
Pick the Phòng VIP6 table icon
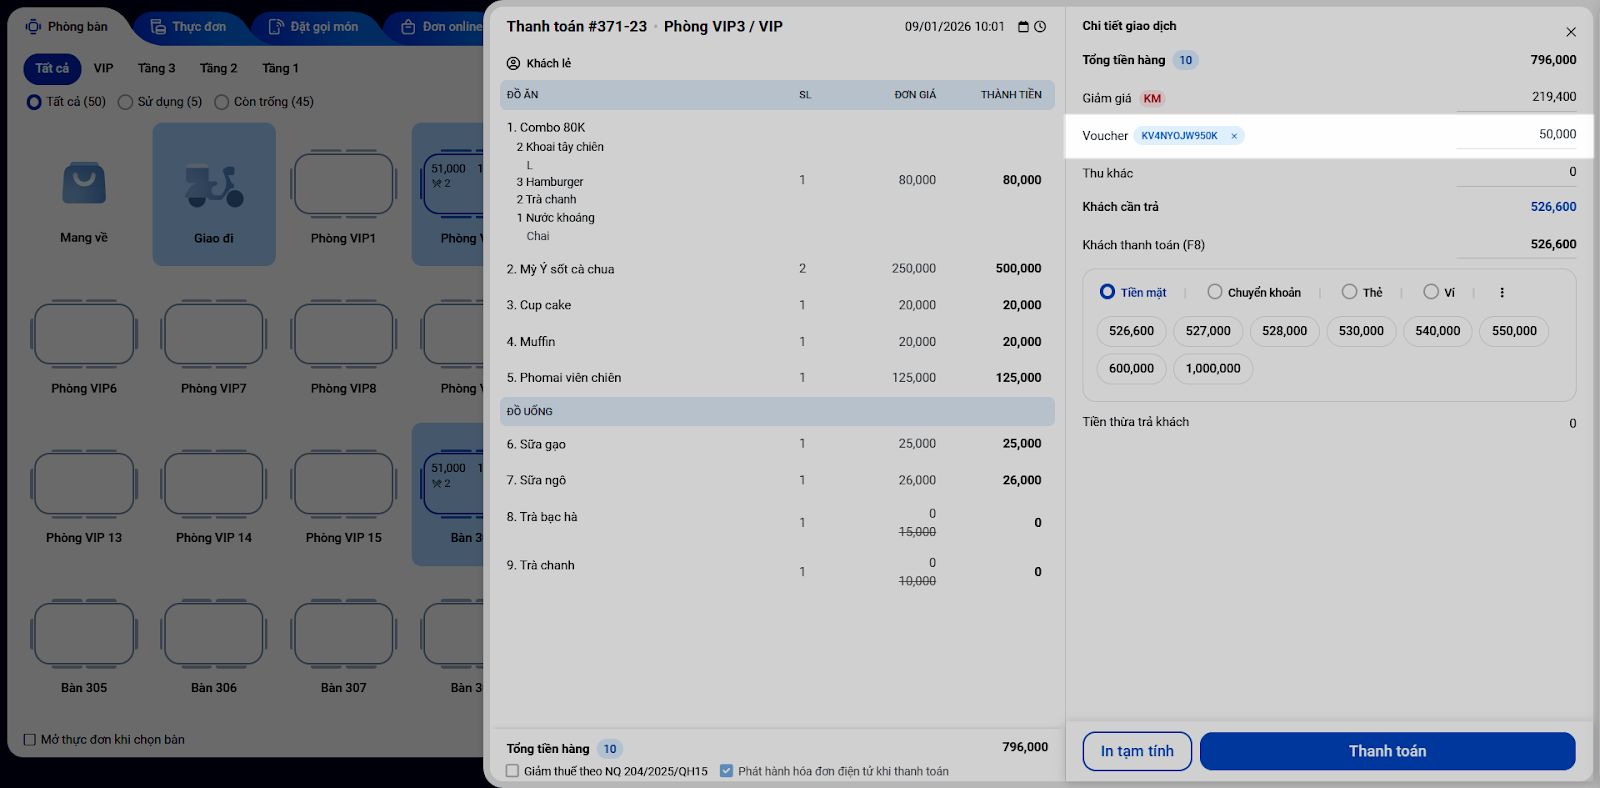click(84, 334)
